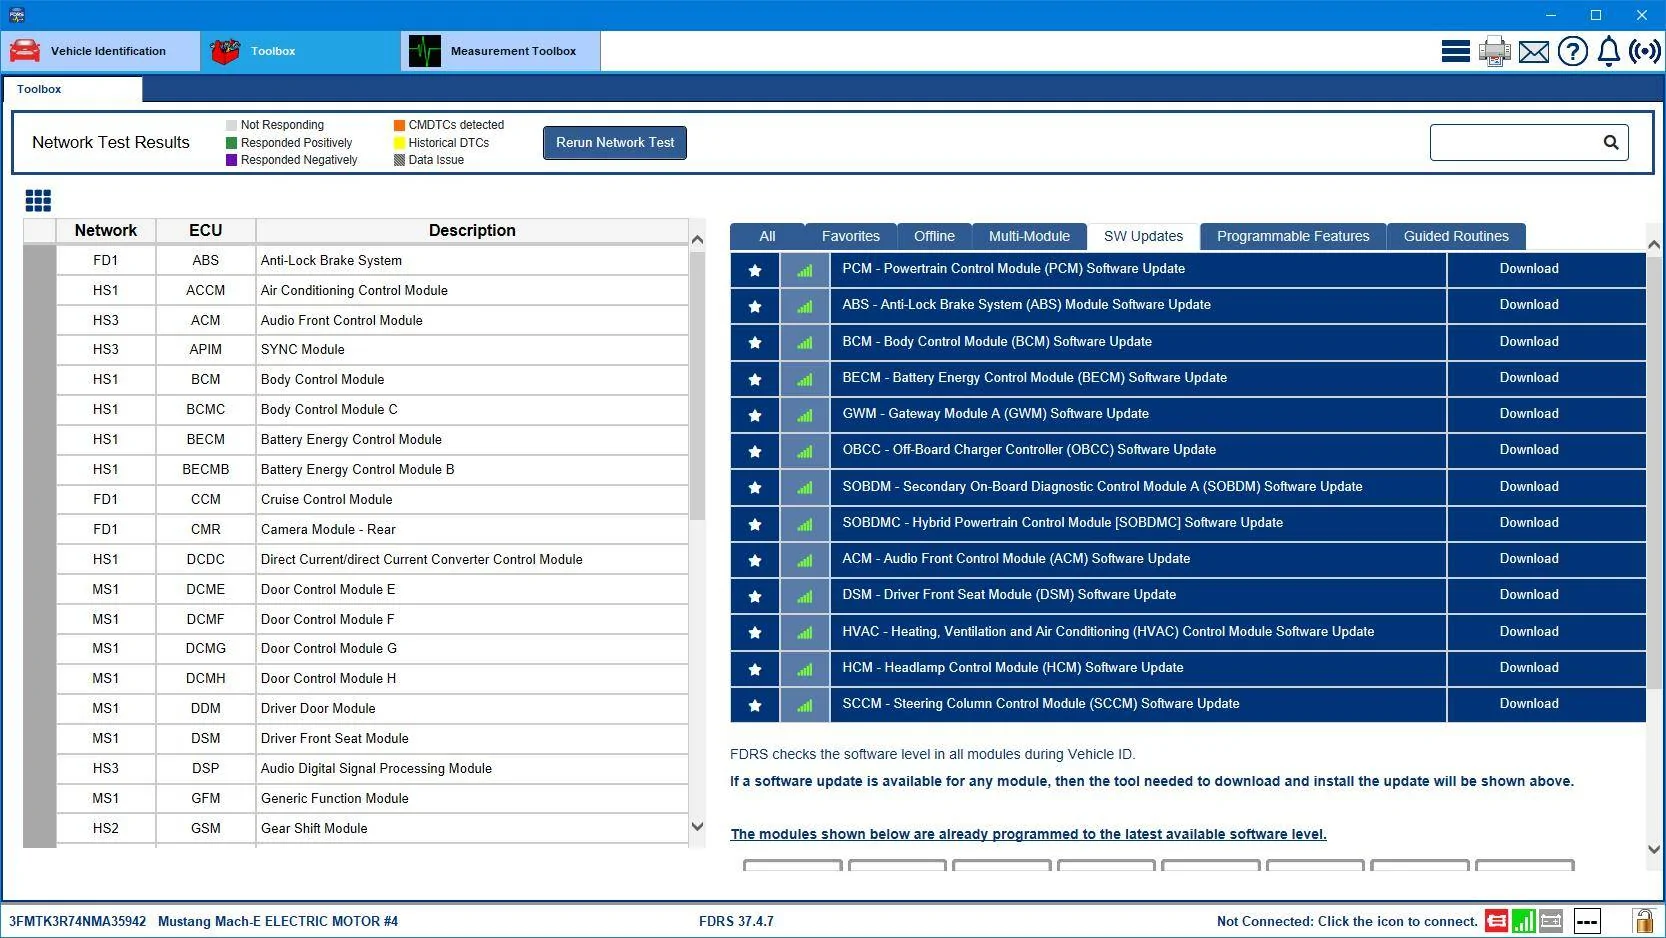Click signal bars icon for SOBDMC Software Update
The width and height of the screenshot is (1666, 938).
[805, 524]
